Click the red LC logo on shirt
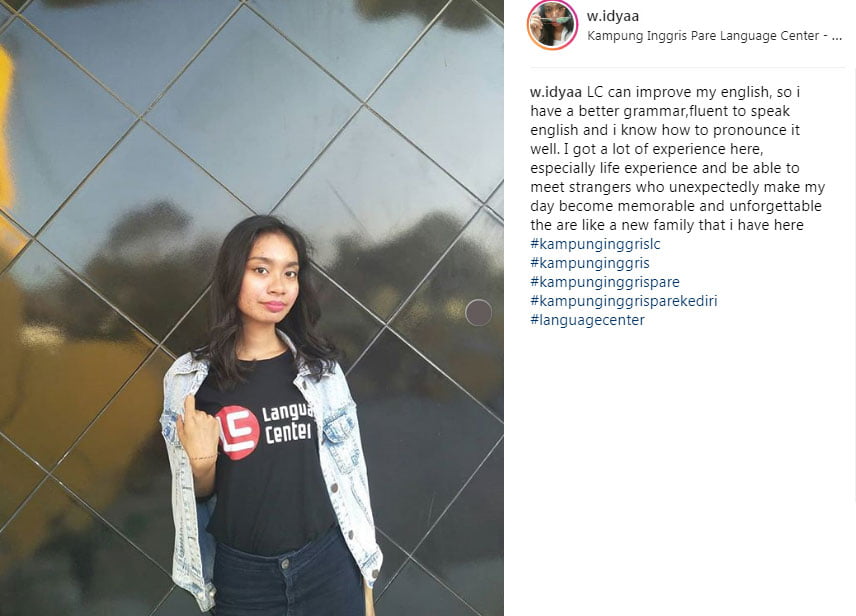856x616 pixels. 238,432
